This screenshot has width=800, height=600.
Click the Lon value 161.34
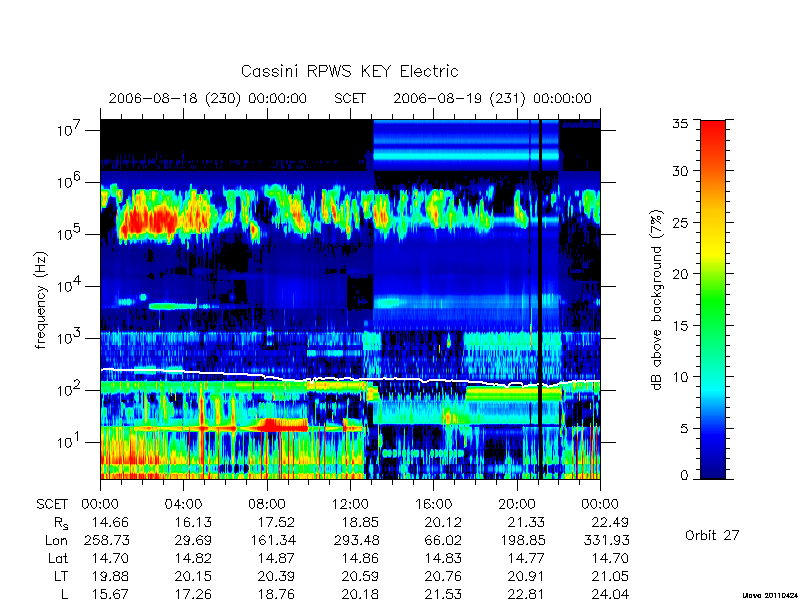tap(271, 540)
